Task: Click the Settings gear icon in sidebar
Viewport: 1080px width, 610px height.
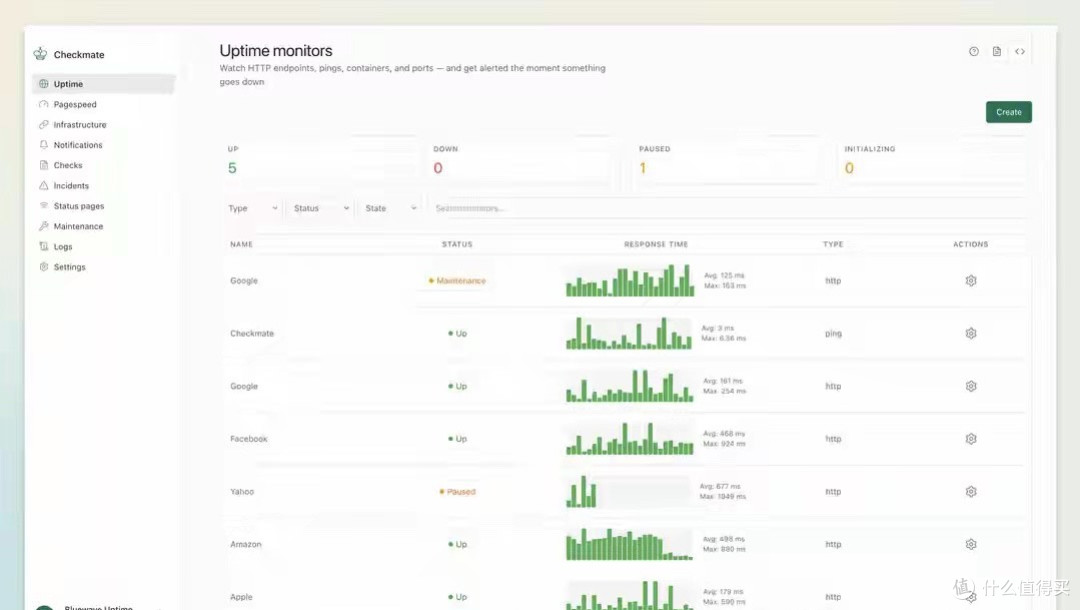Action: click(43, 267)
